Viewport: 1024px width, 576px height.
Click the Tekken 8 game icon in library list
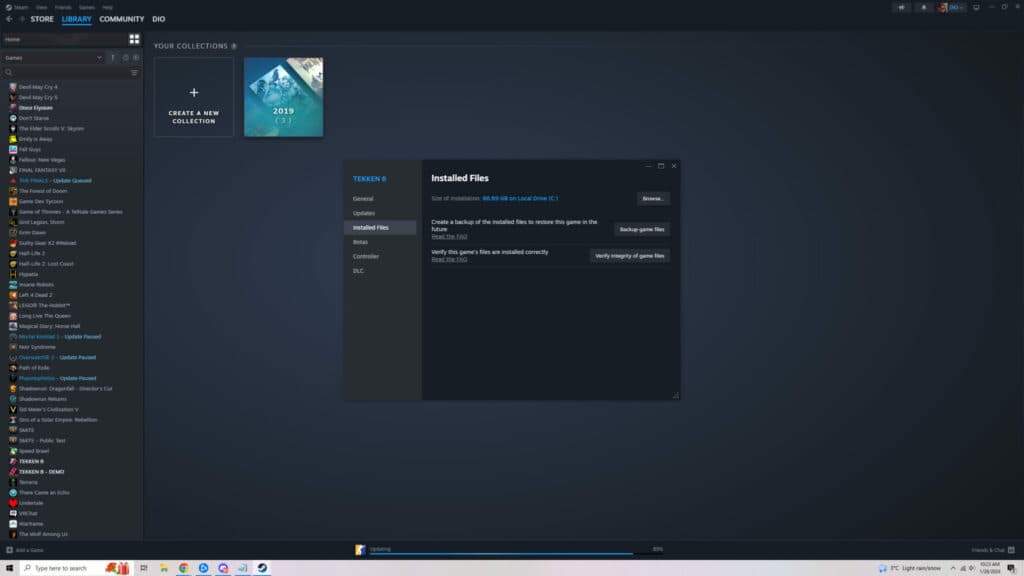[13, 461]
